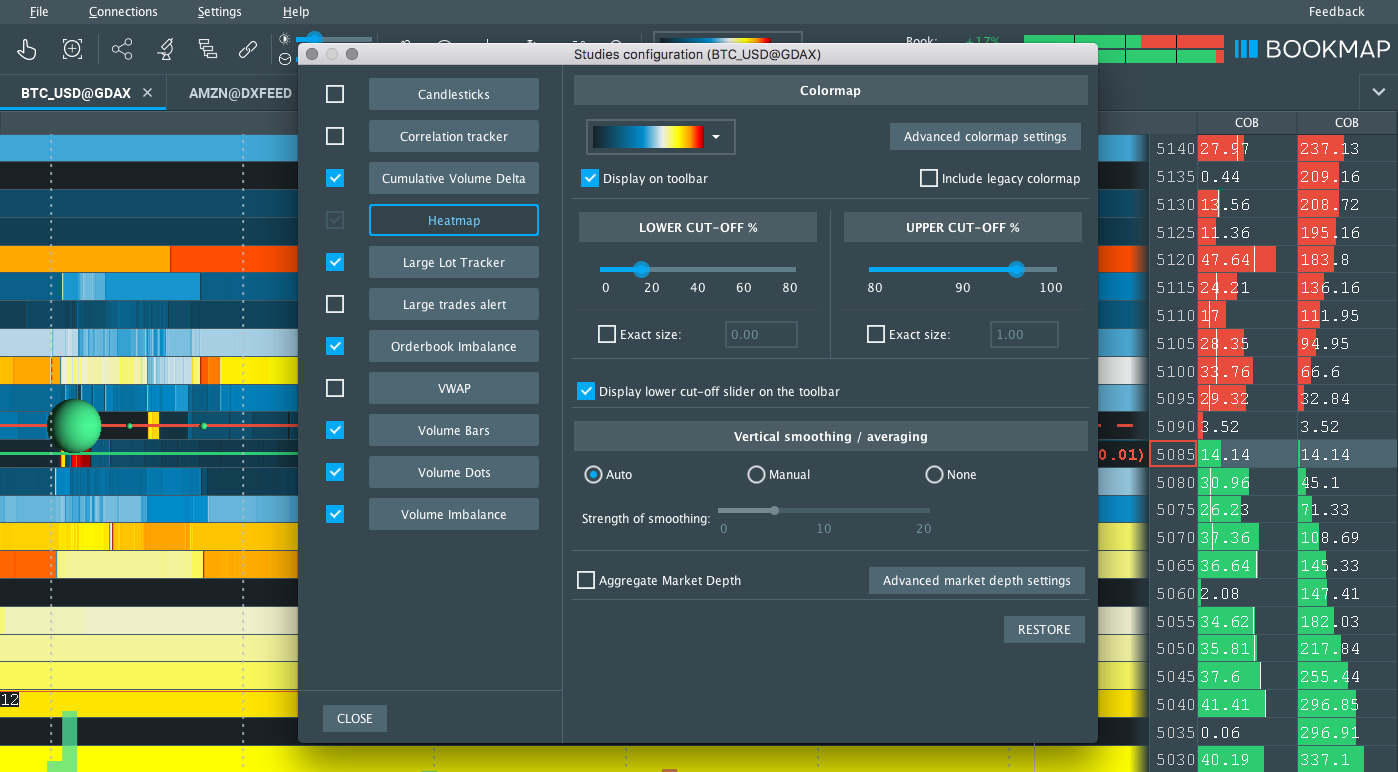Click the microscope icon in toolbar
The image size is (1398, 772).
(x=165, y=49)
